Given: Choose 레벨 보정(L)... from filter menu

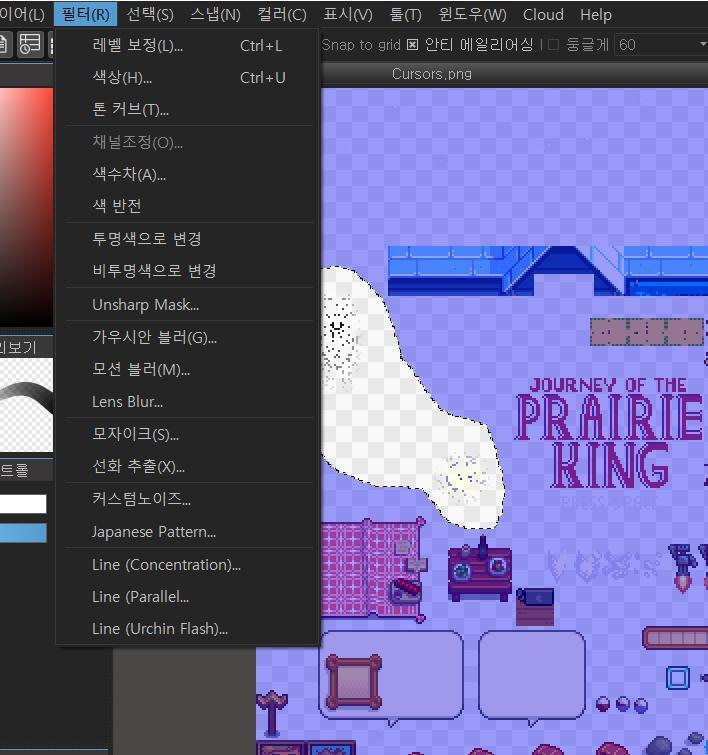Looking at the screenshot, I should pos(188,46).
